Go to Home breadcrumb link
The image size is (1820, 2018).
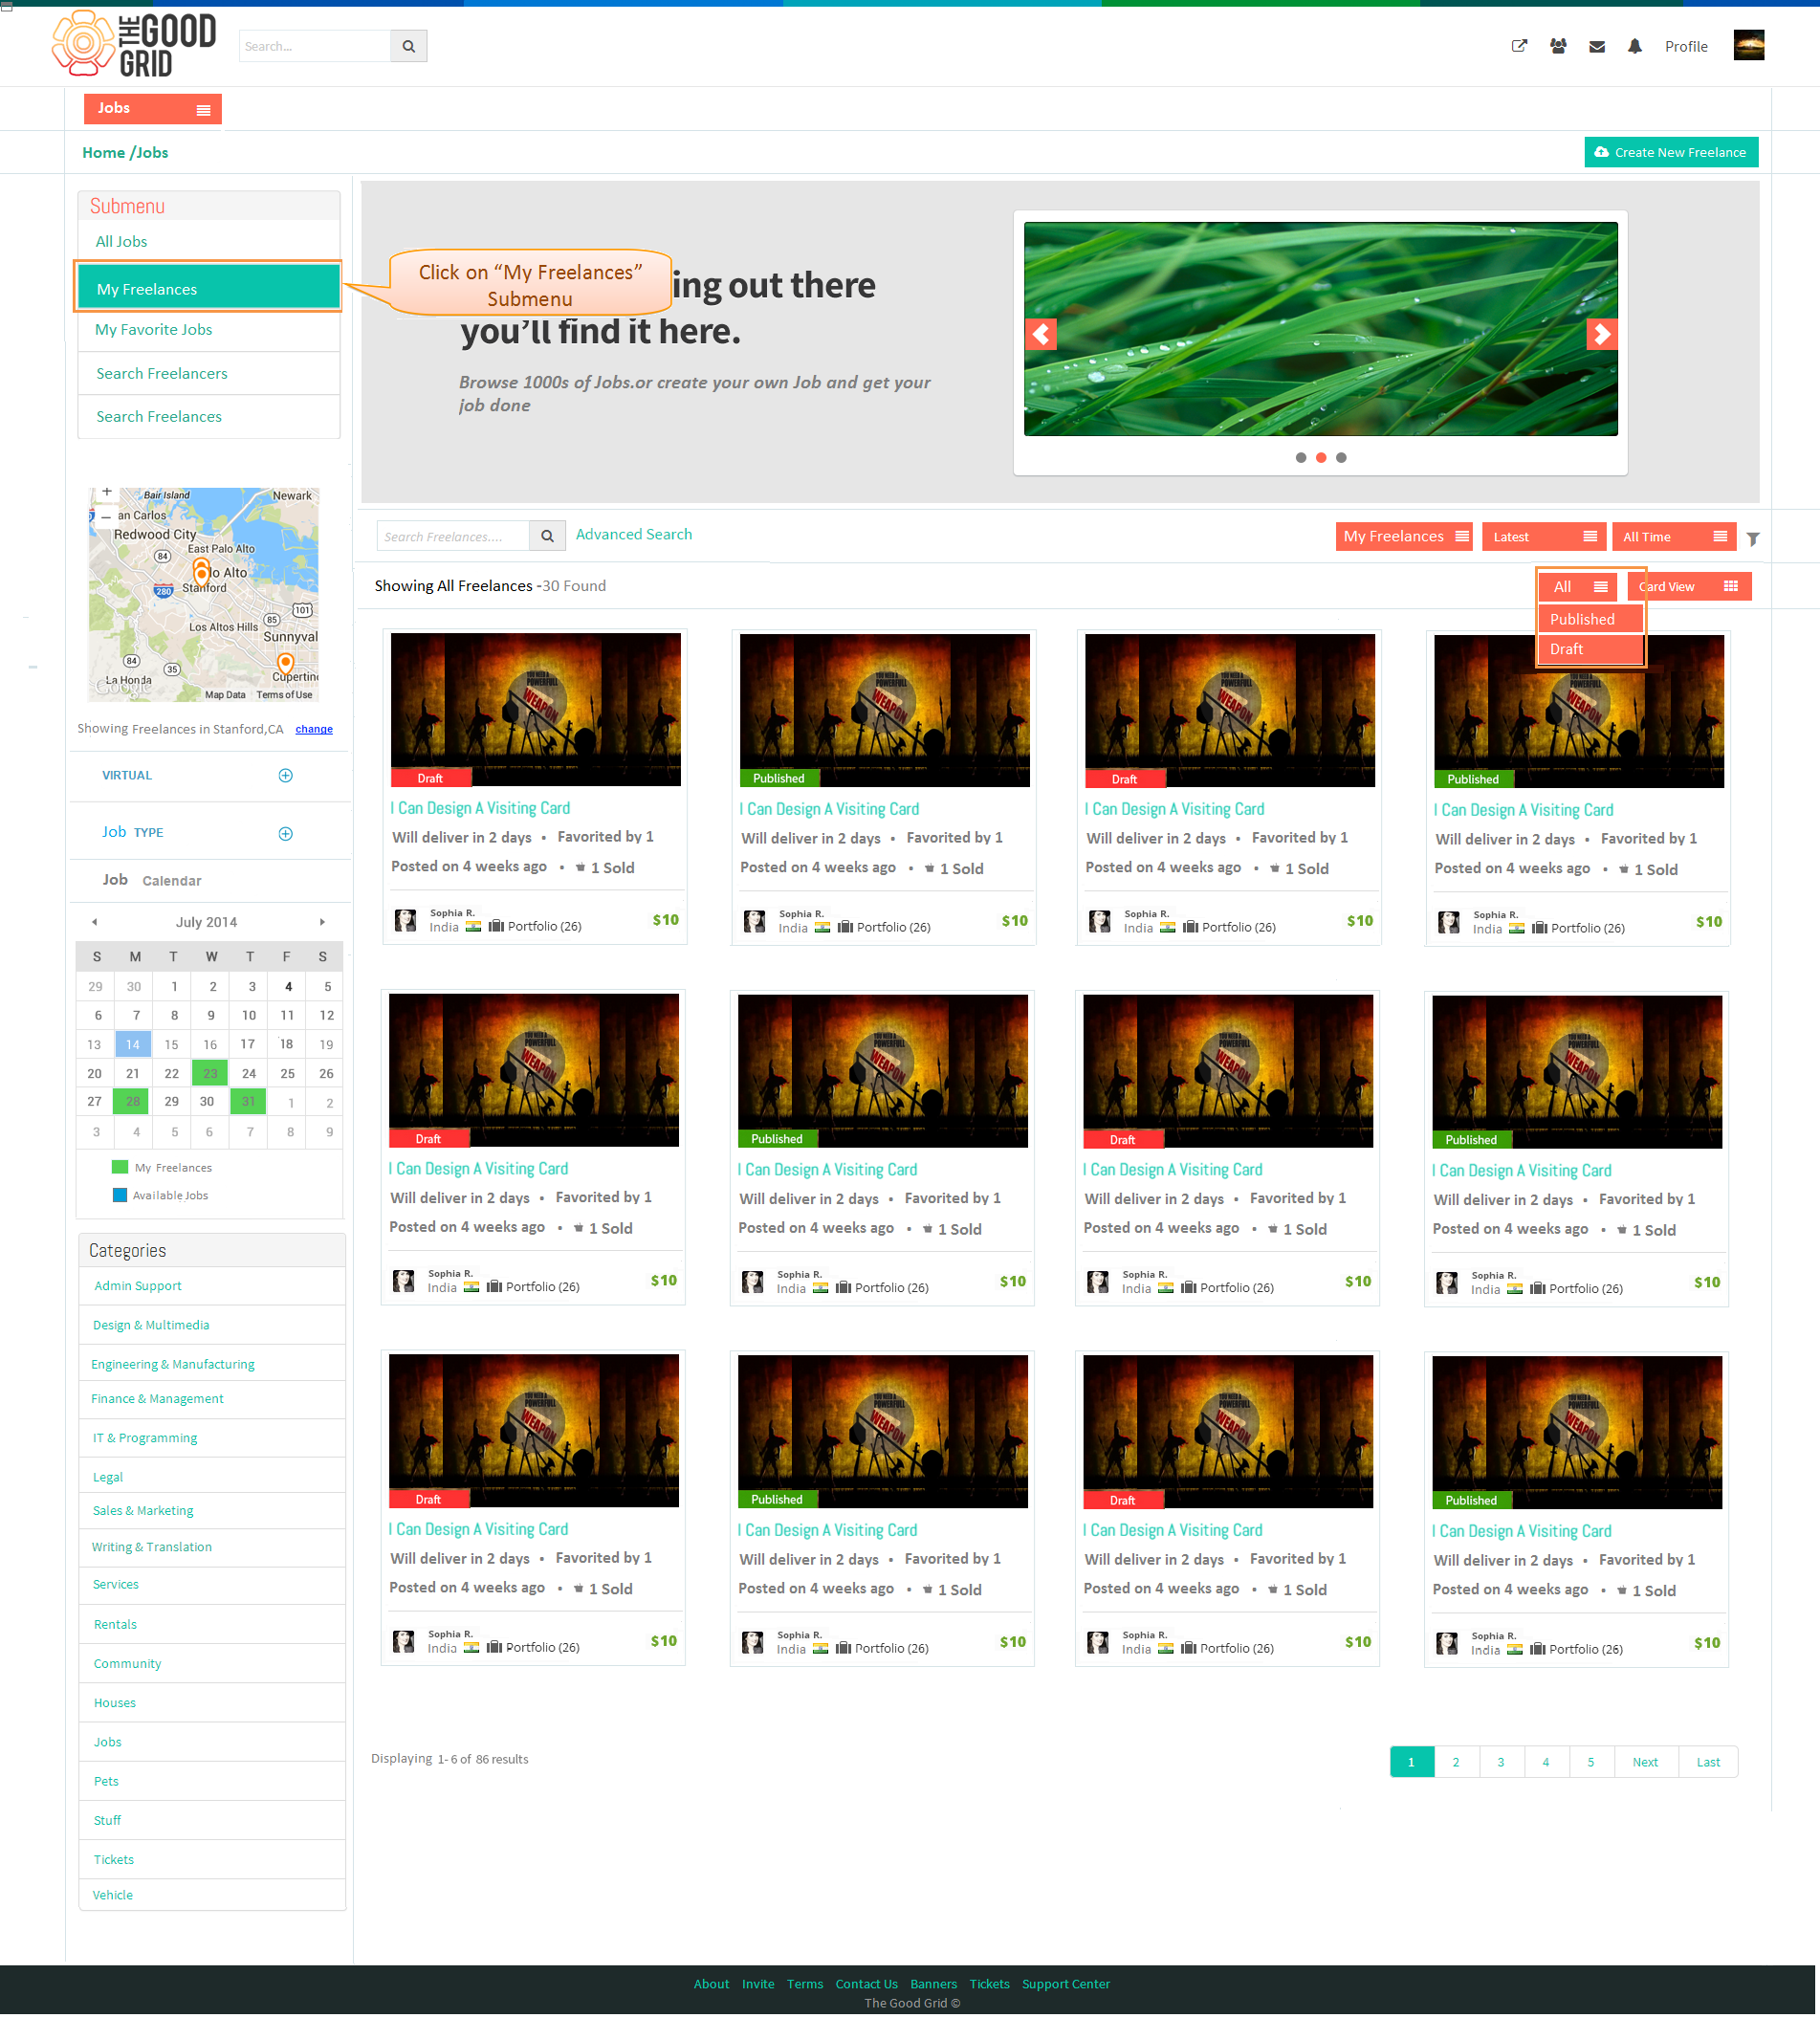point(103,153)
